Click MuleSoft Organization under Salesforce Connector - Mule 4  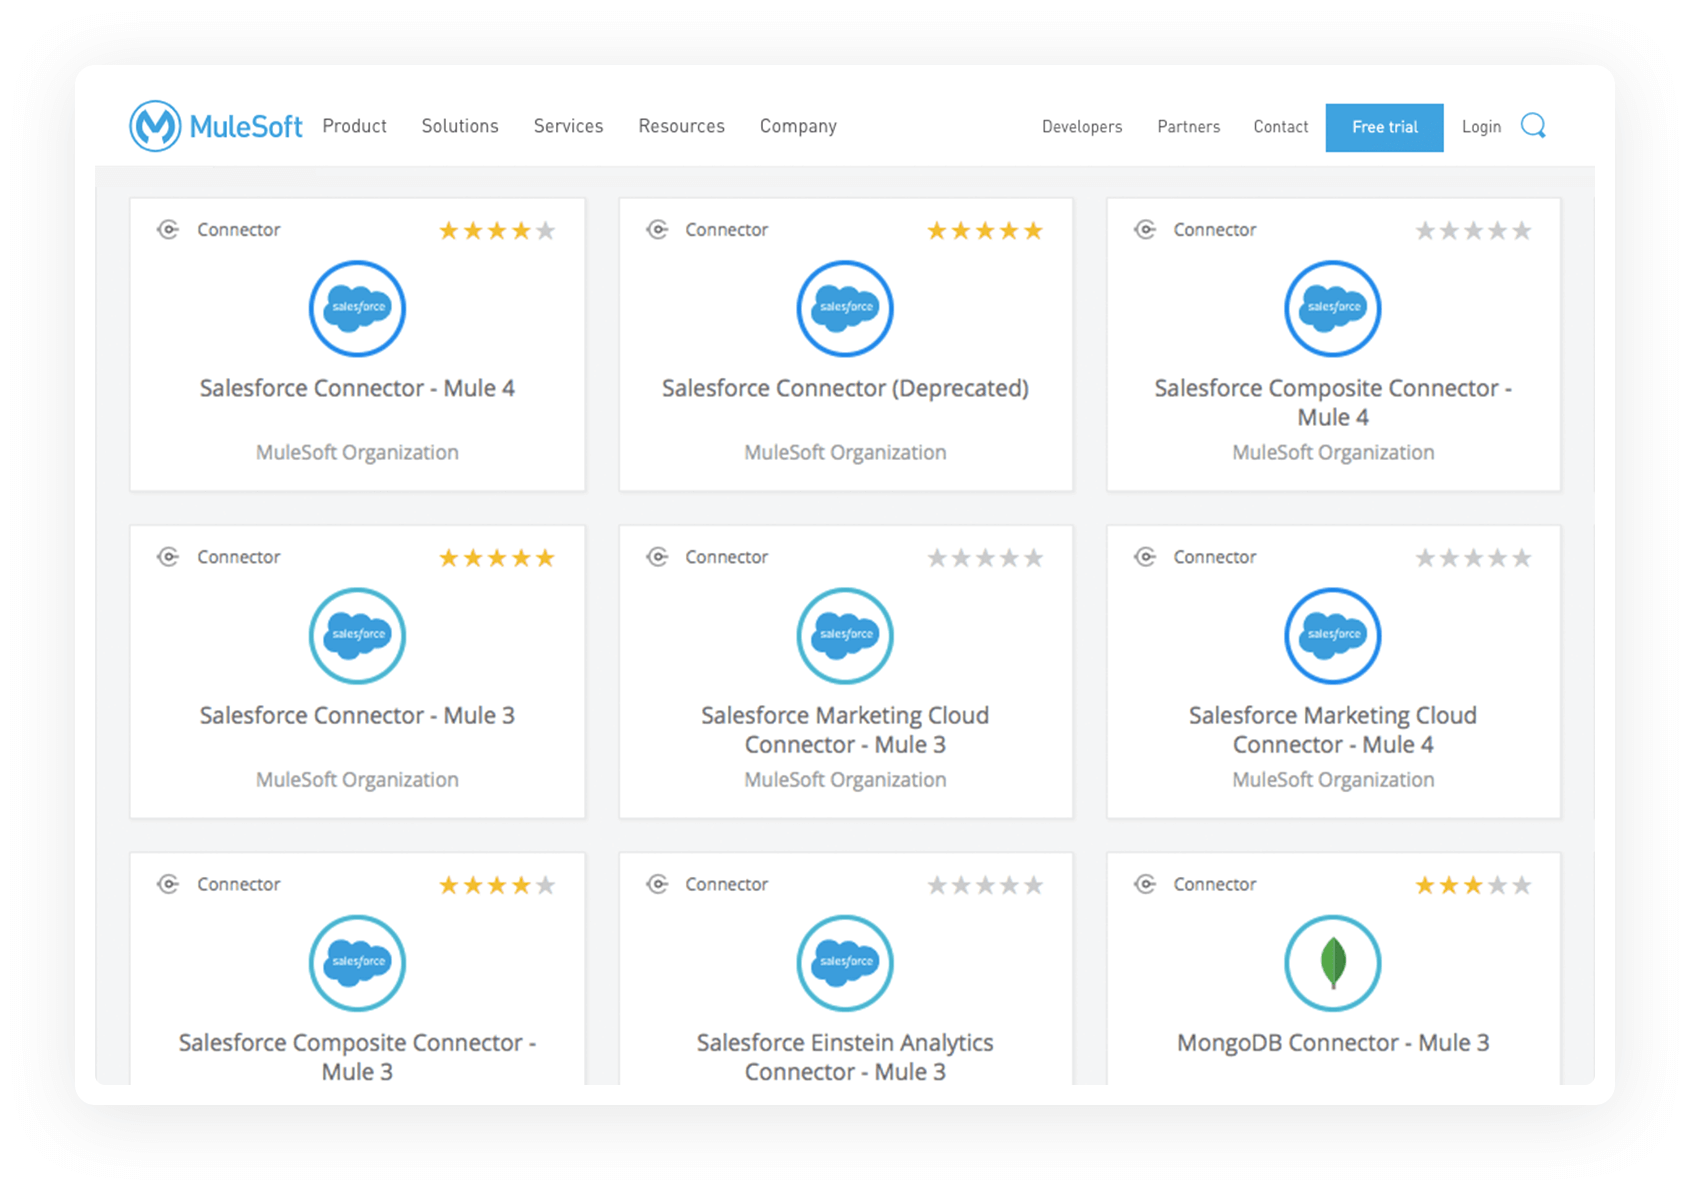point(357,452)
